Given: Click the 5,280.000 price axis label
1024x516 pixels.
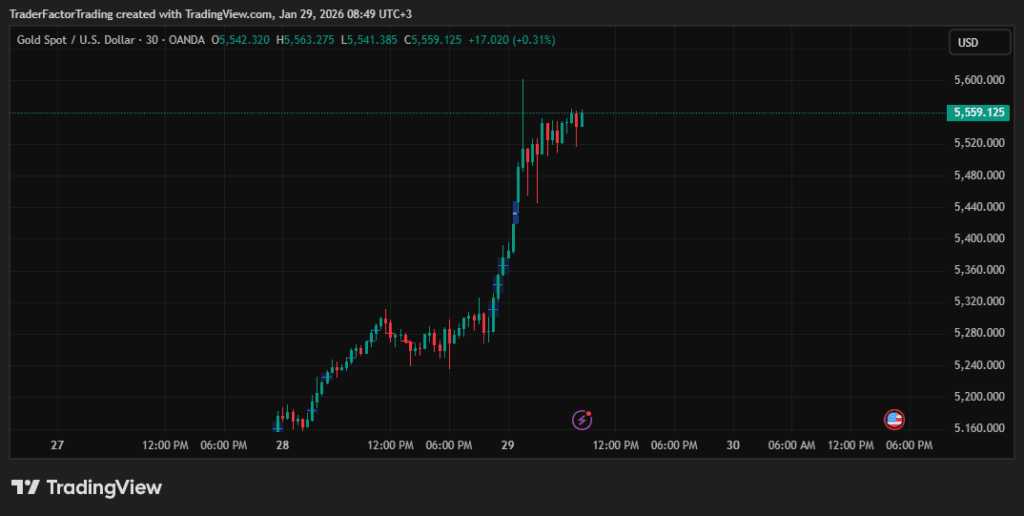Looking at the screenshot, I should [979, 333].
